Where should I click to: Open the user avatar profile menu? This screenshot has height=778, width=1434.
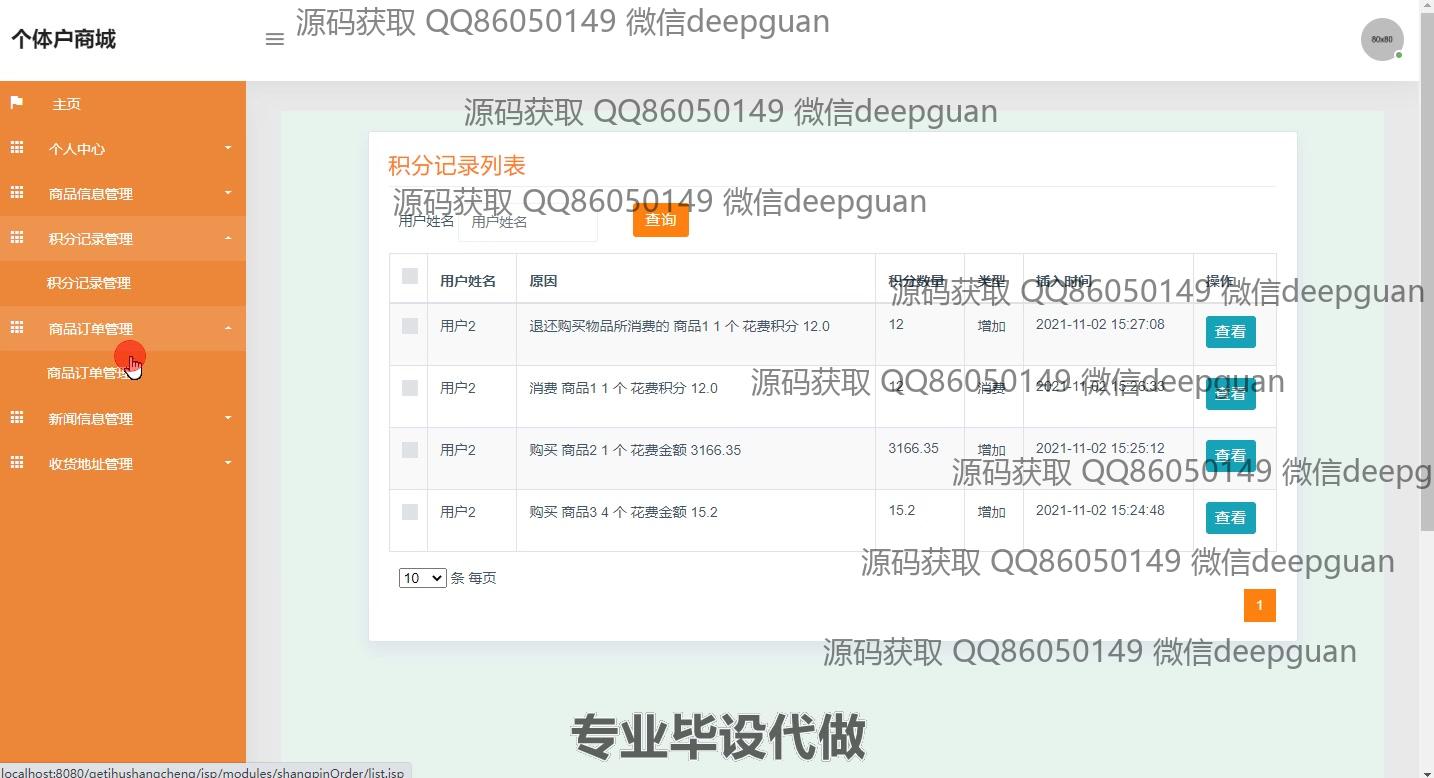pos(1381,40)
